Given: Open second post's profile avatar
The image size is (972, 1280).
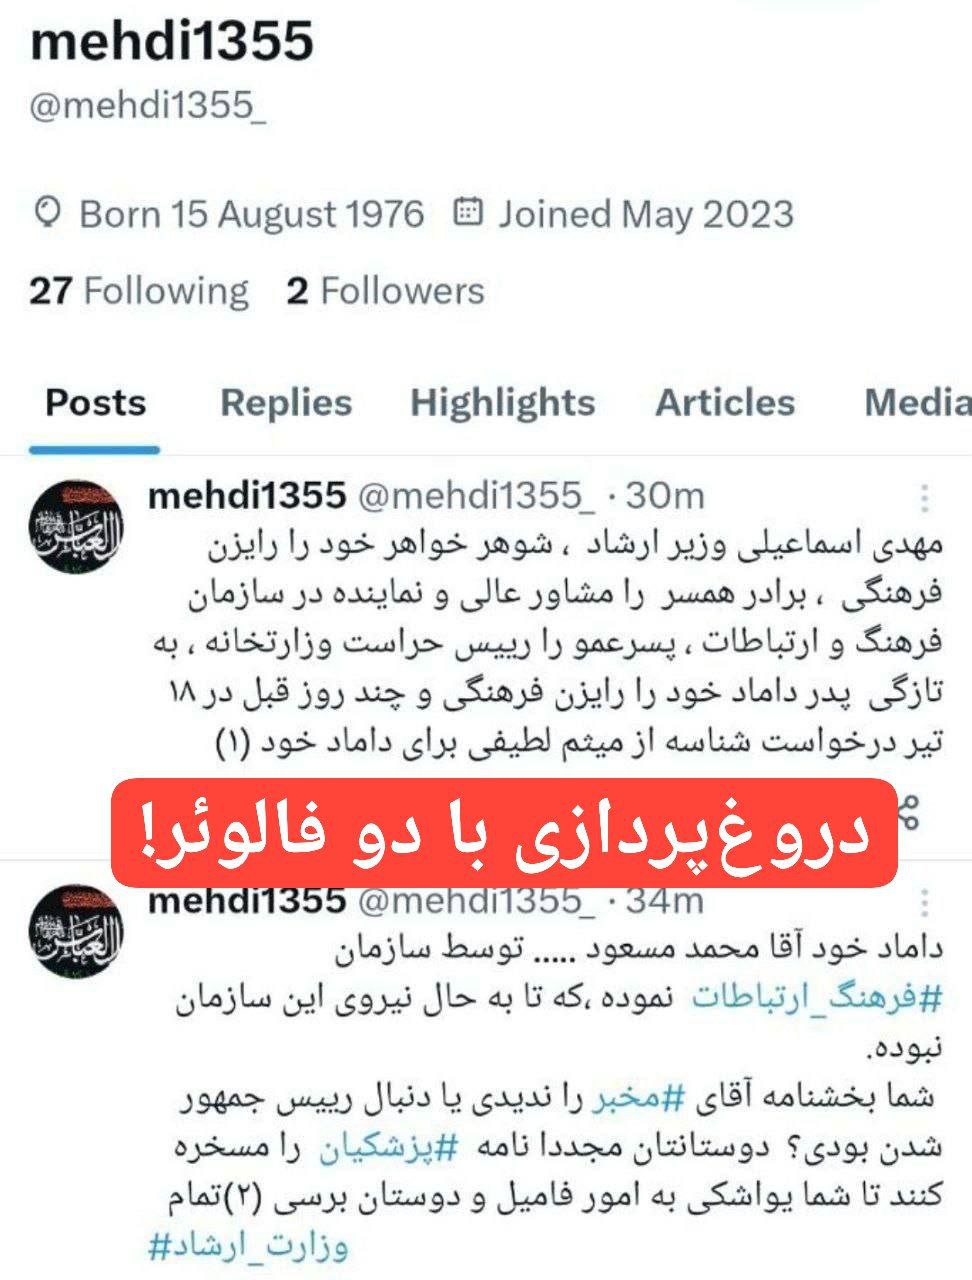Looking at the screenshot, I should coord(77,931).
